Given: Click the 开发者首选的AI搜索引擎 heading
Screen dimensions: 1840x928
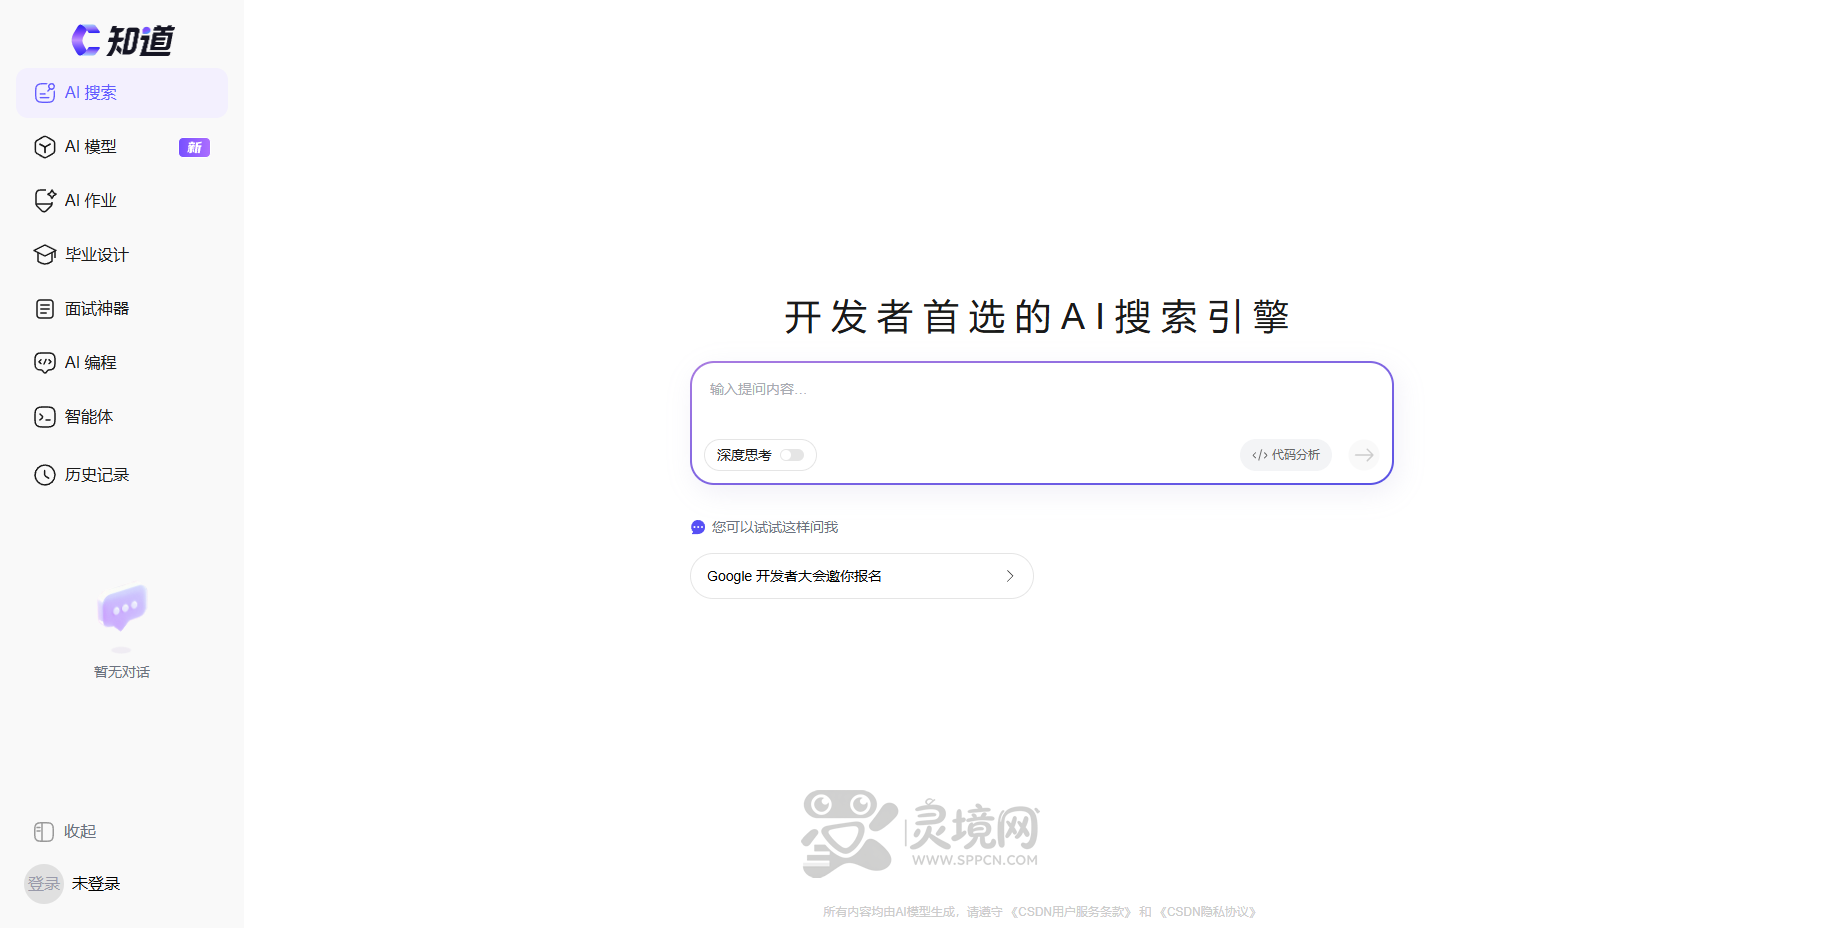Looking at the screenshot, I should tap(1038, 317).
